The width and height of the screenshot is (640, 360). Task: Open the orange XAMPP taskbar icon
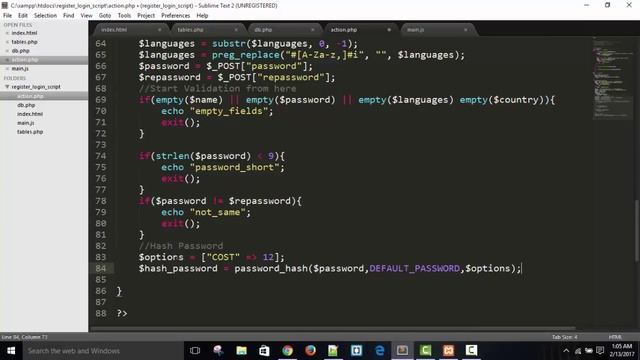[449, 351]
